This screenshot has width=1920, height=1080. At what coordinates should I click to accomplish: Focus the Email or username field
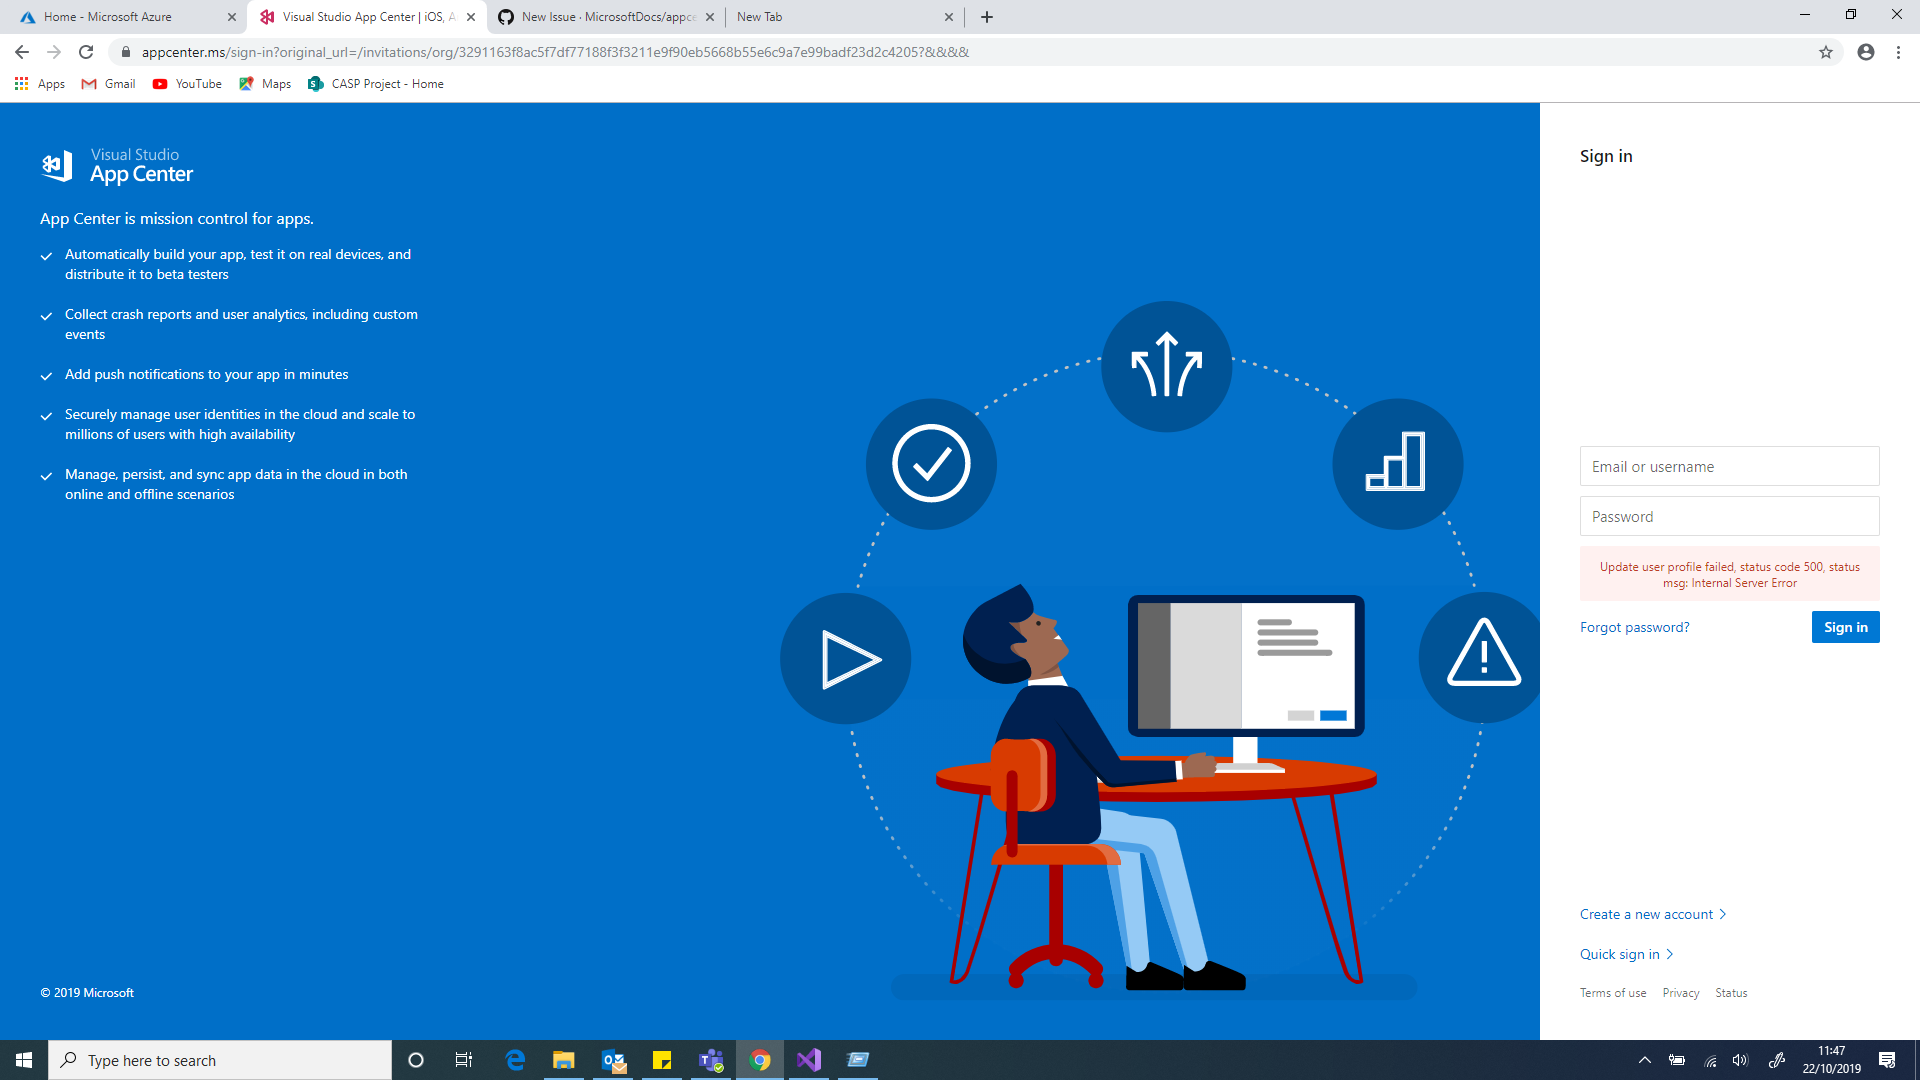click(1729, 467)
